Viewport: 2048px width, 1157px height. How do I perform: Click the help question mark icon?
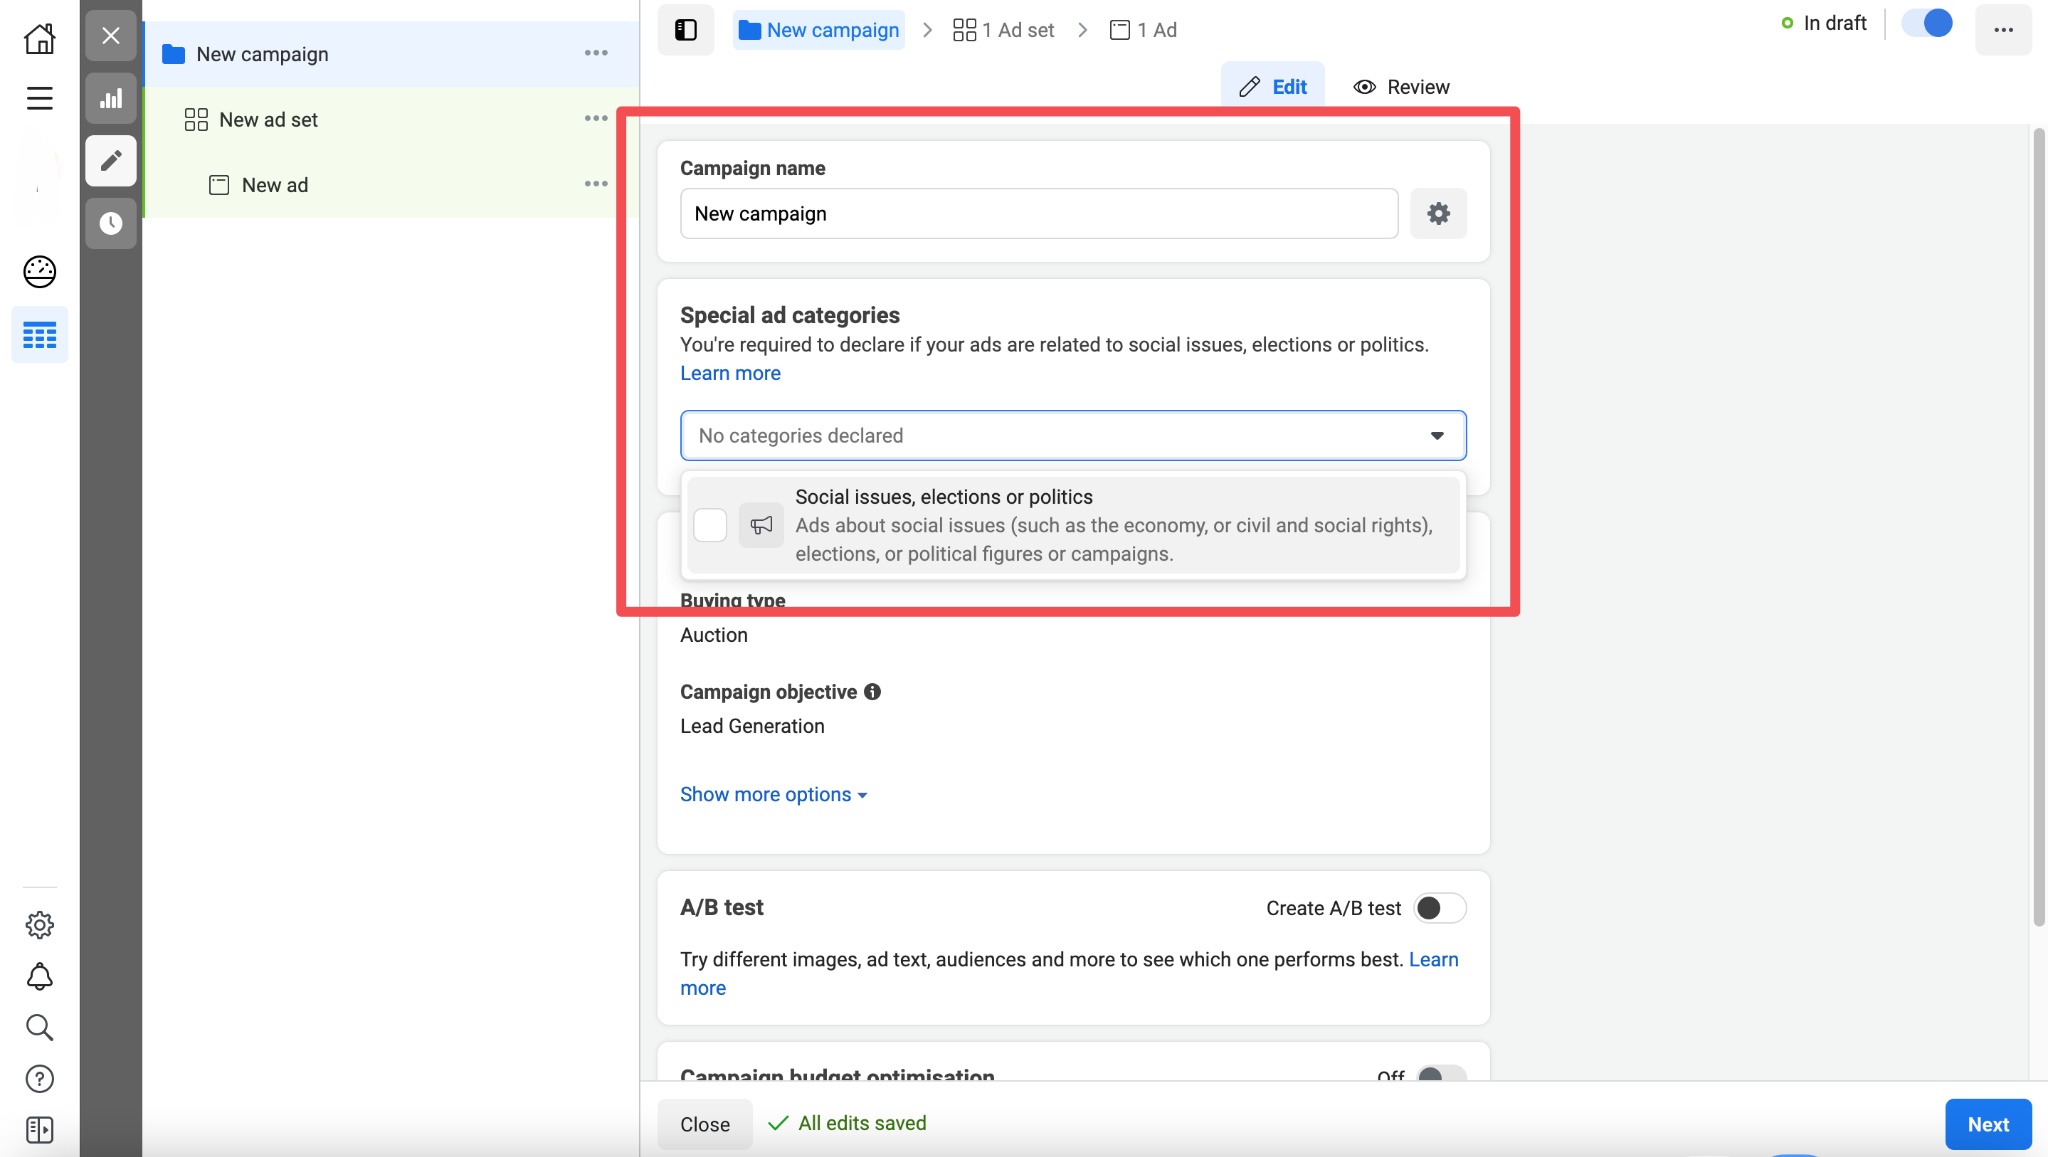click(x=39, y=1079)
